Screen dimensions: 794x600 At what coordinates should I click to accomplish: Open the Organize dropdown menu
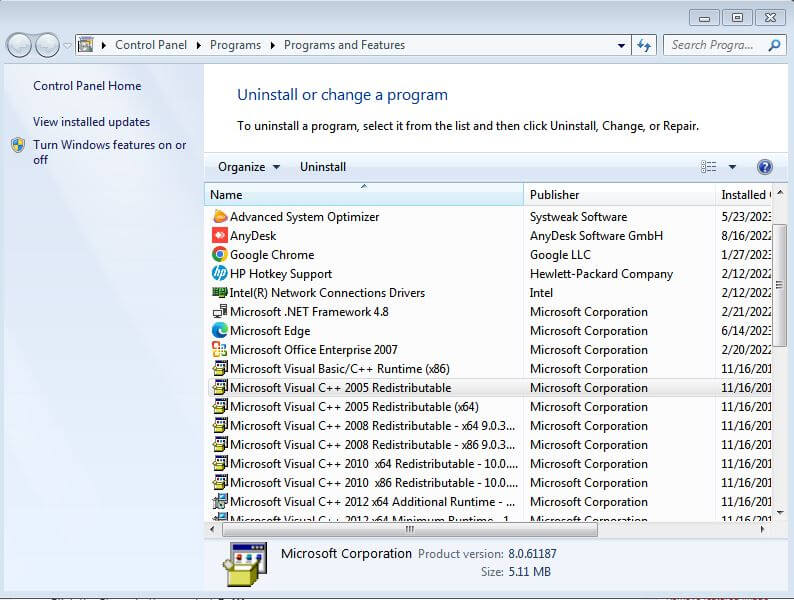[249, 167]
